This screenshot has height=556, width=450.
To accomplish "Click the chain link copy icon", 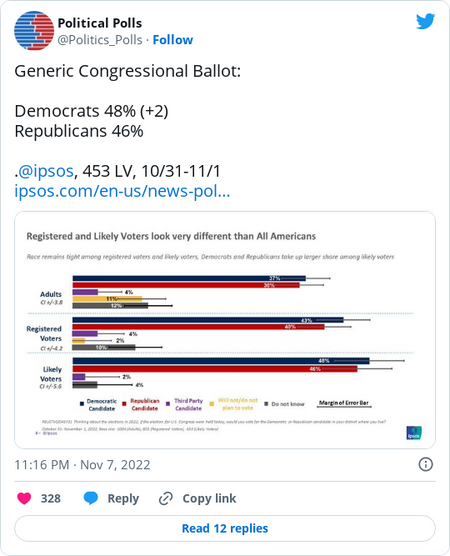I will click(166, 498).
